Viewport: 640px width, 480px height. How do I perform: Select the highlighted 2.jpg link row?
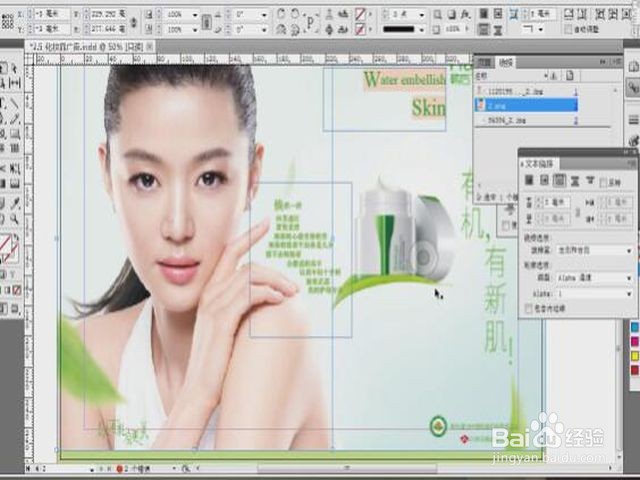pyautogui.click(x=527, y=105)
